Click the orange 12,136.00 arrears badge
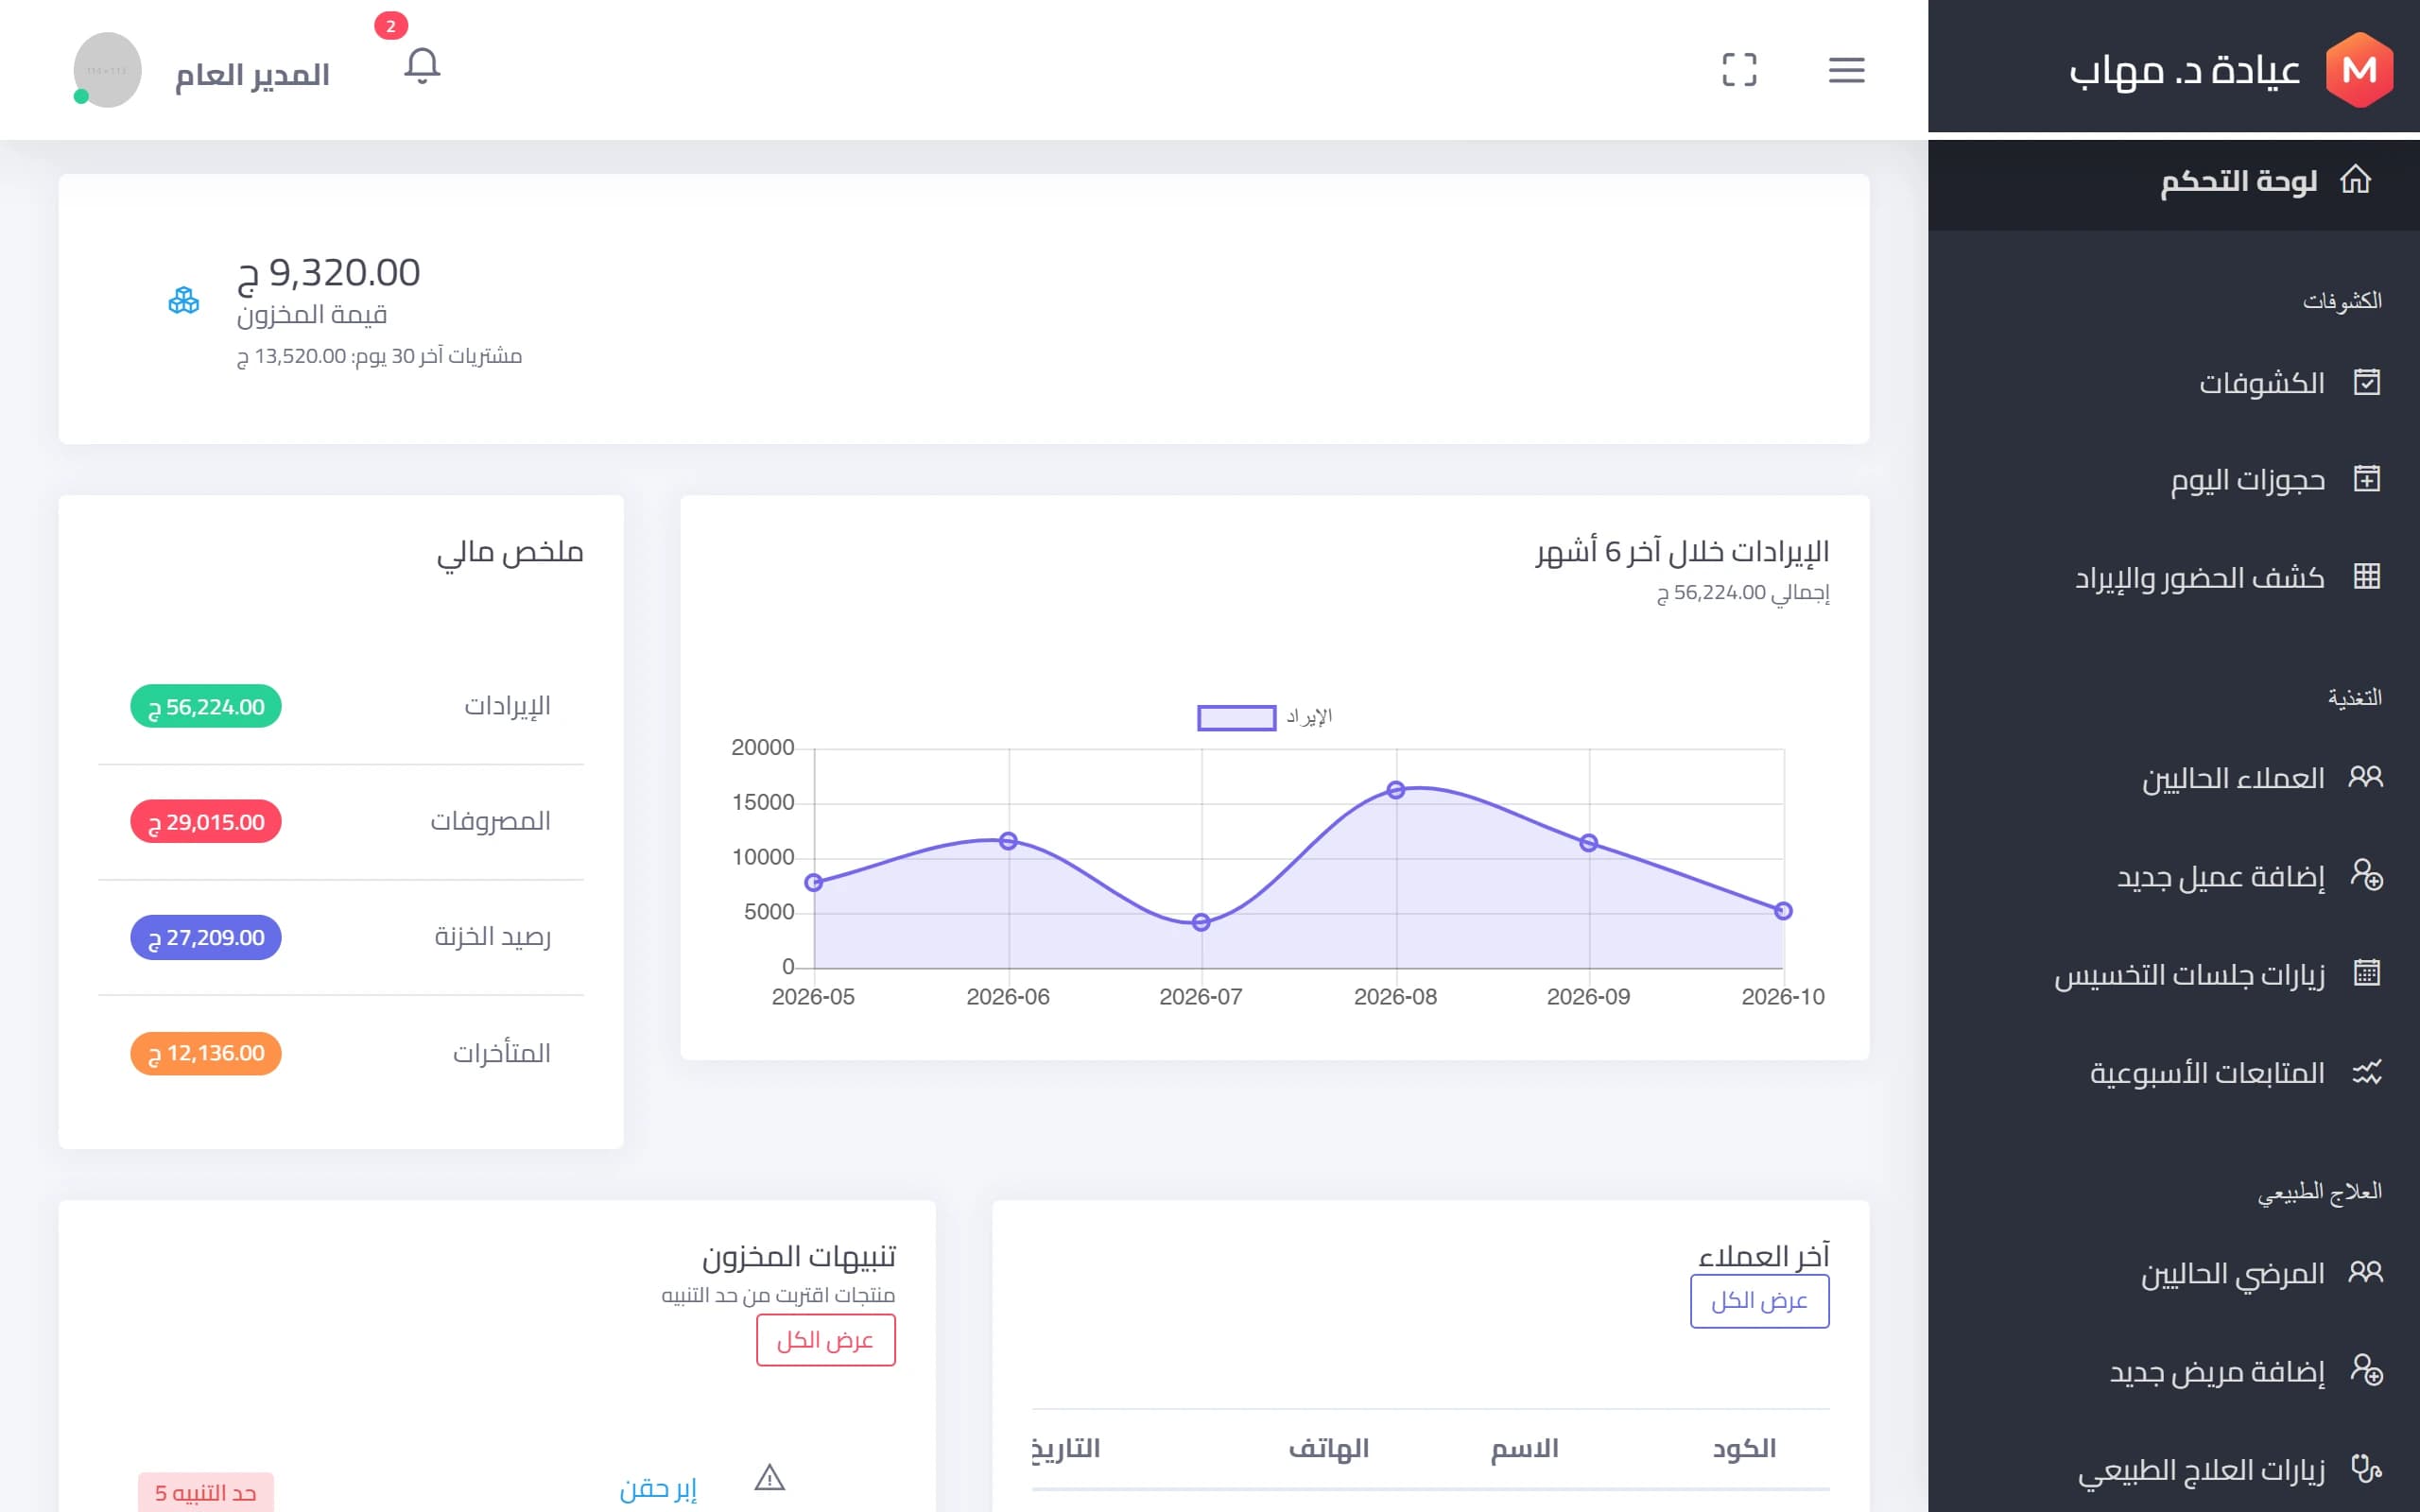The image size is (2420, 1512). (x=206, y=1053)
